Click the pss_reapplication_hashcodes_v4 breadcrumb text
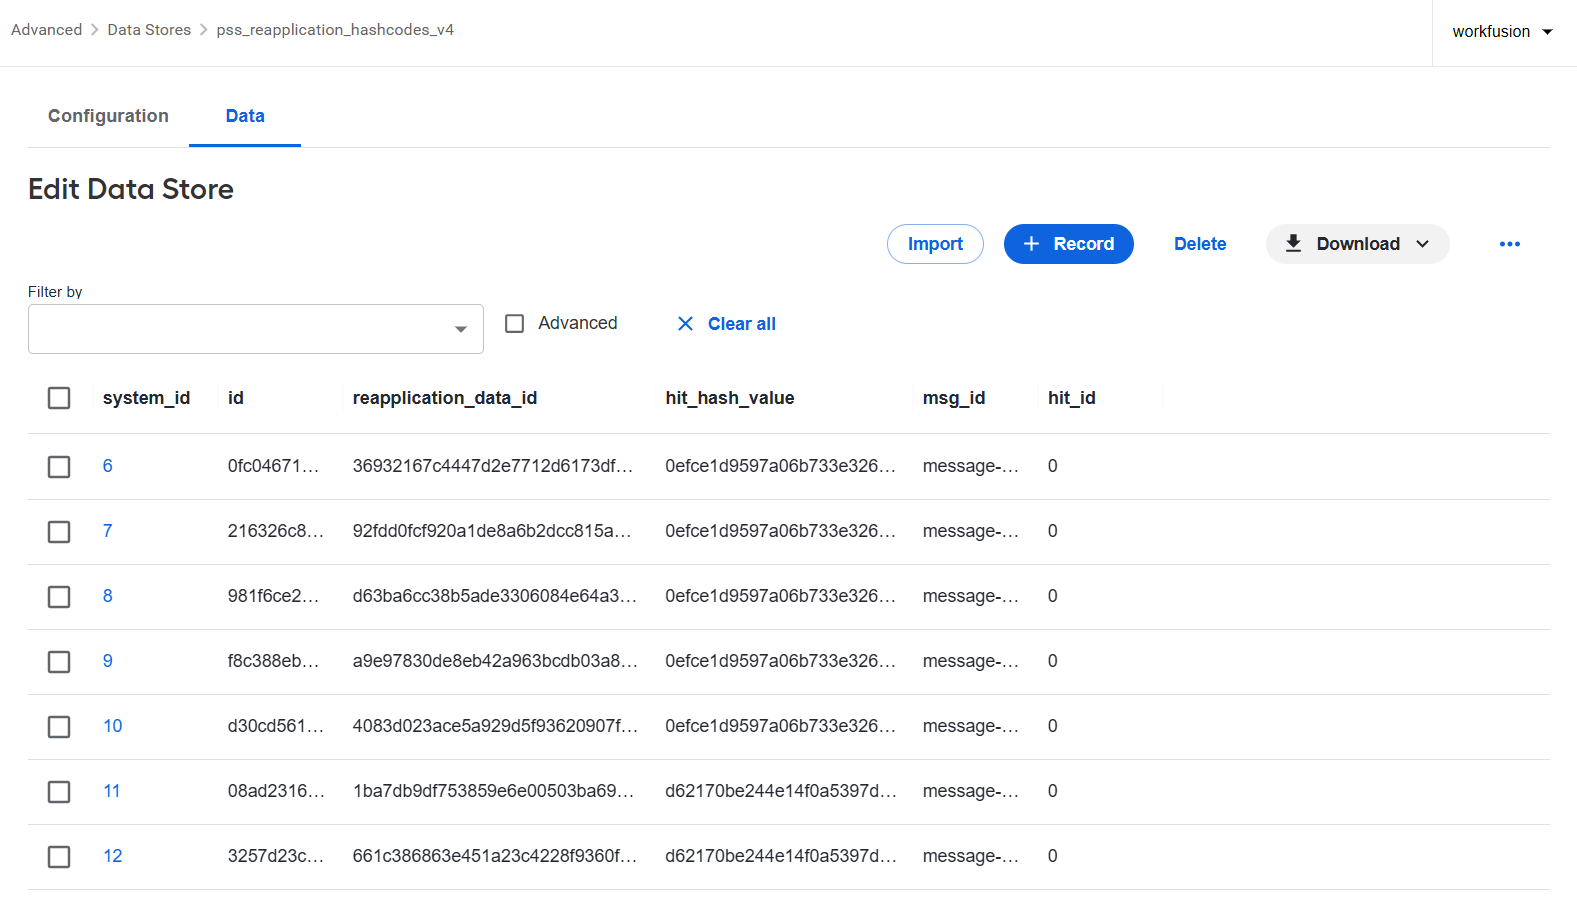 [x=335, y=30]
